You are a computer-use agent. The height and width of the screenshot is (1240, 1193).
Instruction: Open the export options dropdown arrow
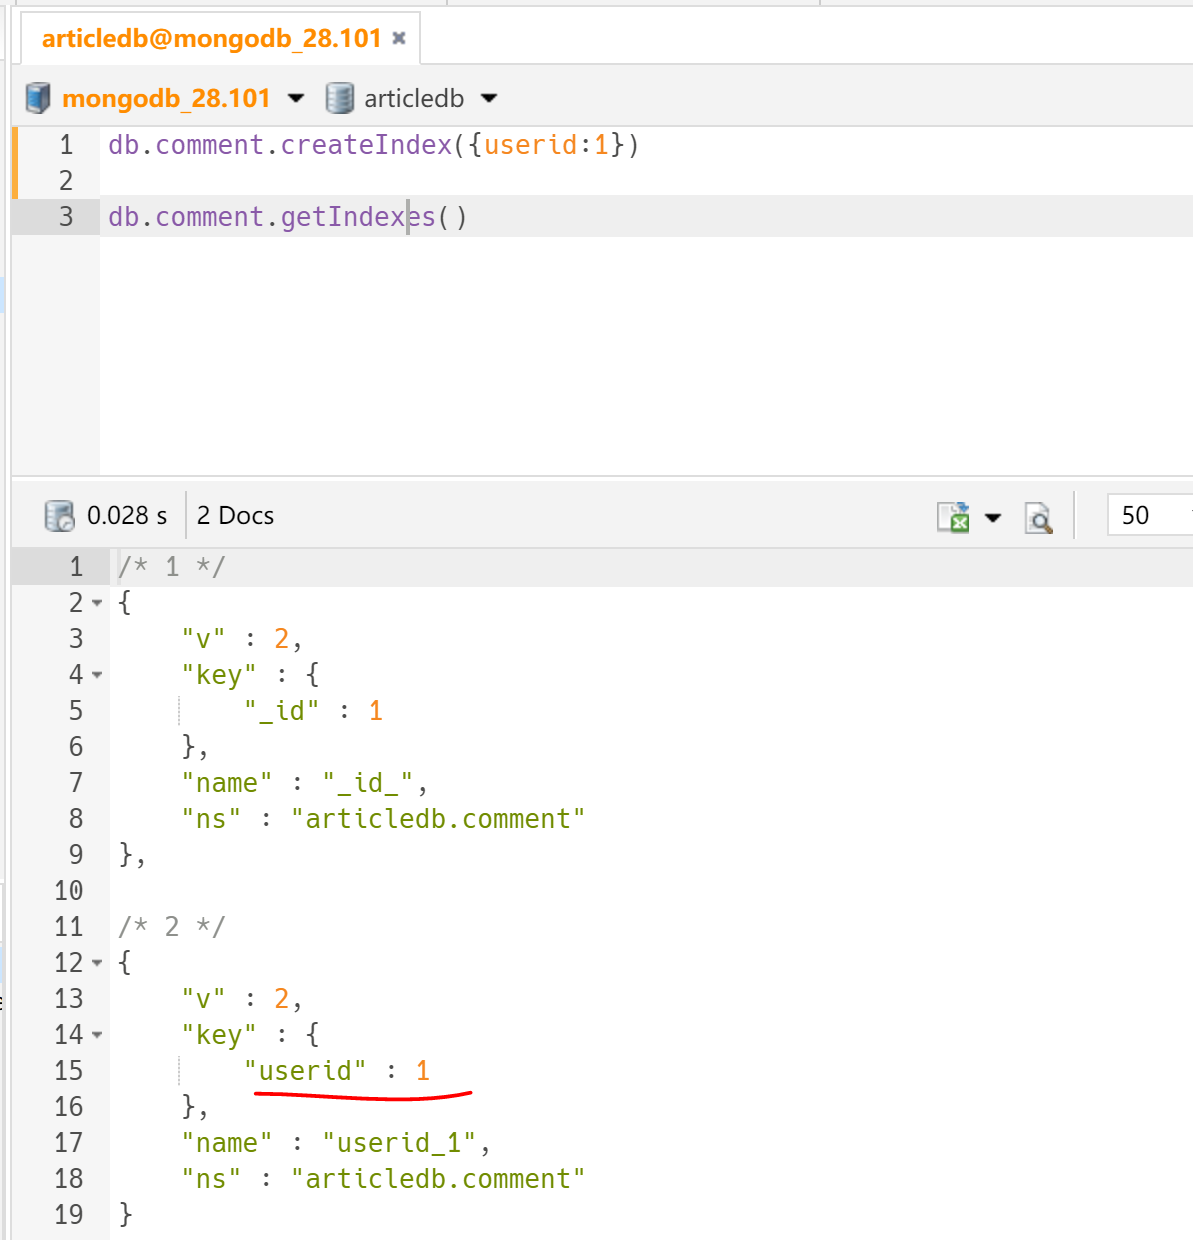tap(993, 518)
